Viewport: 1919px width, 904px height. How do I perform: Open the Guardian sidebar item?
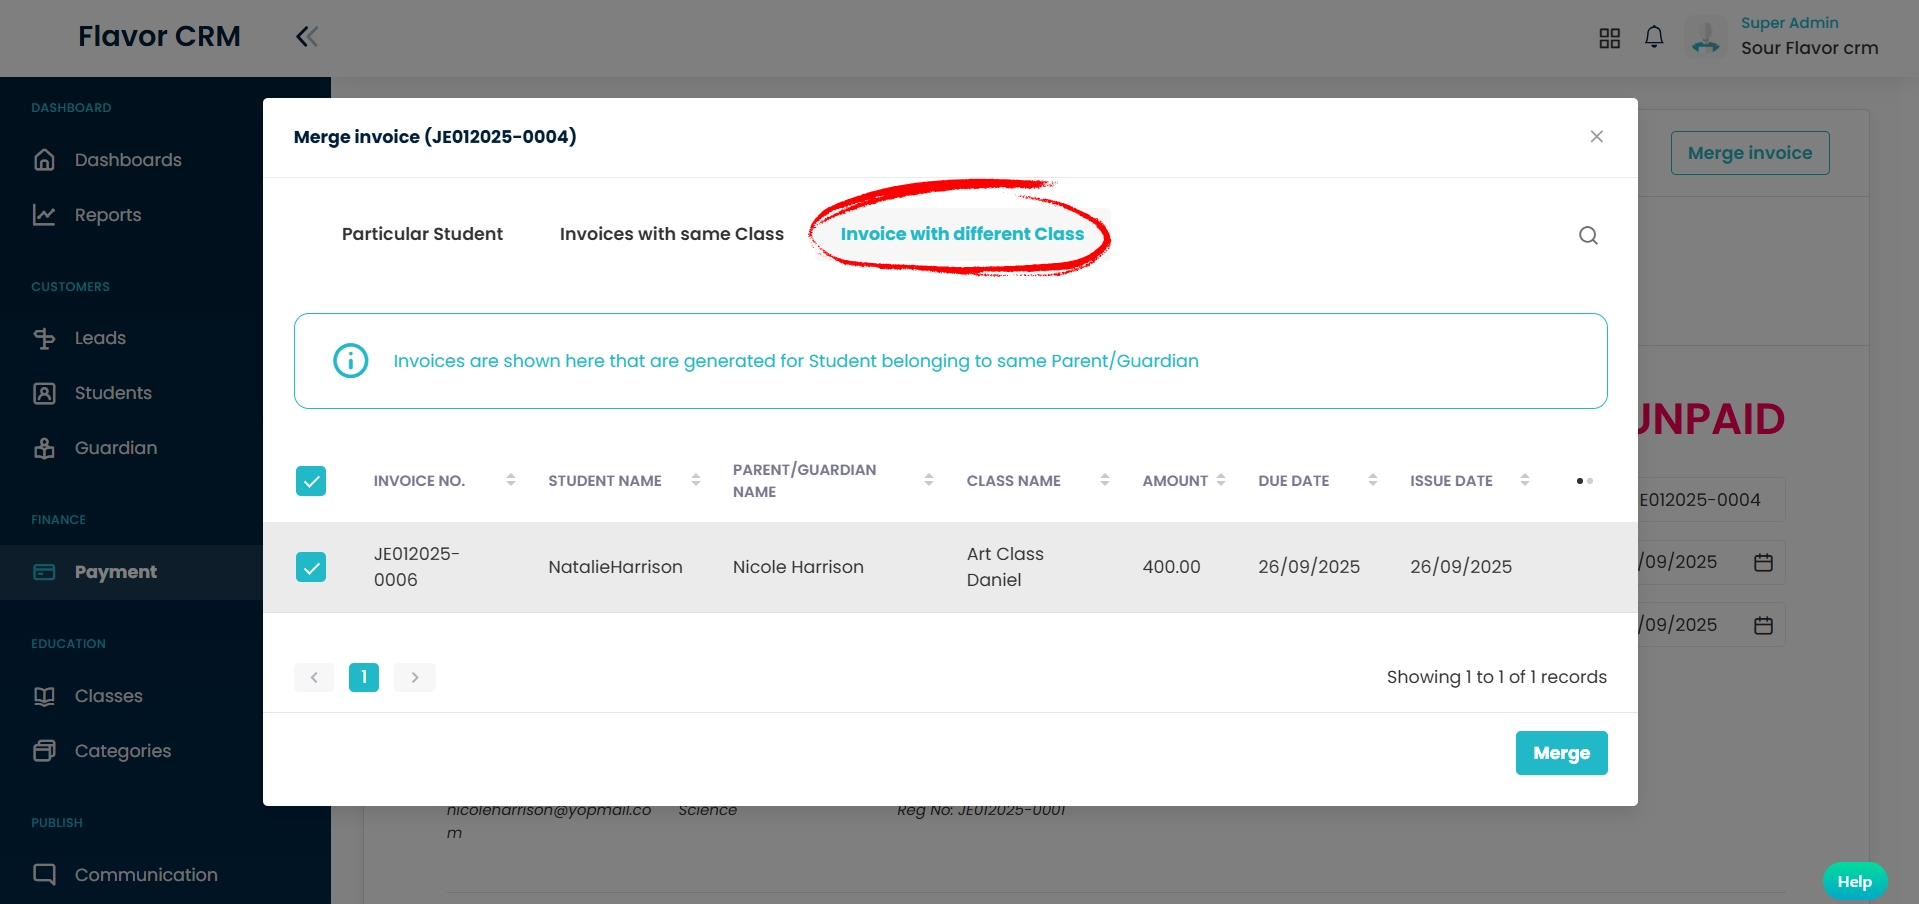(115, 448)
